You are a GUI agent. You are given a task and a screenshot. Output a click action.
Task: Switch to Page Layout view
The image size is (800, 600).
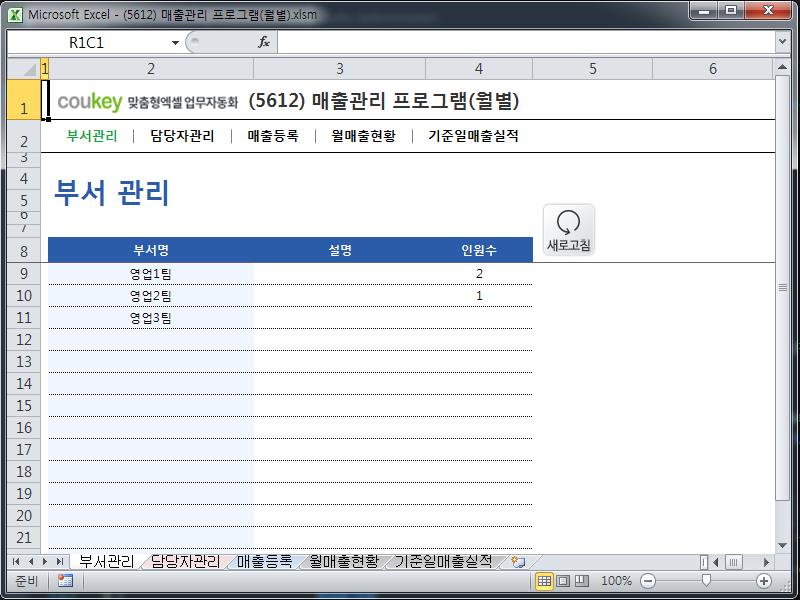tap(563, 581)
